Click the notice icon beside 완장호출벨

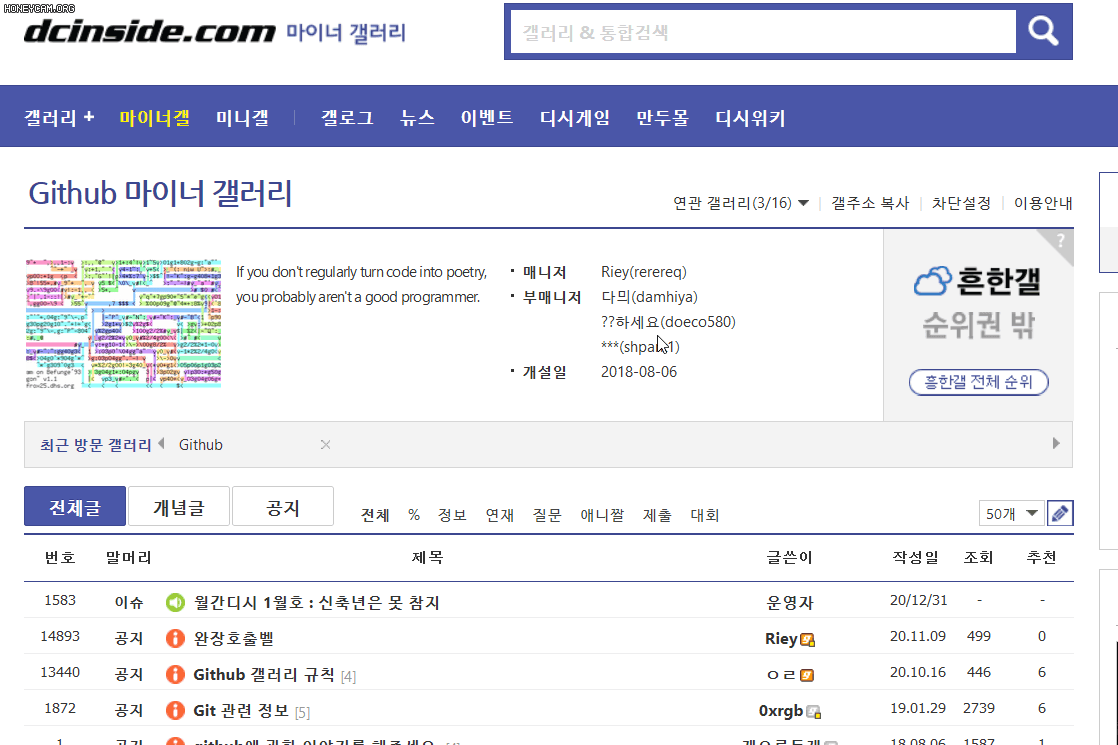click(x=175, y=638)
